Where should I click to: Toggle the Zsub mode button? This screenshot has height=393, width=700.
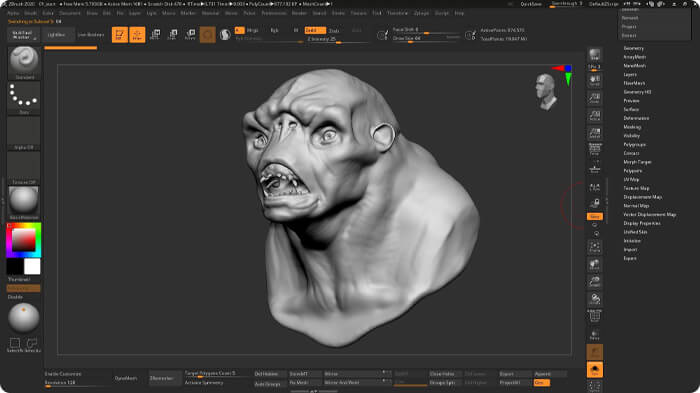click(x=334, y=30)
